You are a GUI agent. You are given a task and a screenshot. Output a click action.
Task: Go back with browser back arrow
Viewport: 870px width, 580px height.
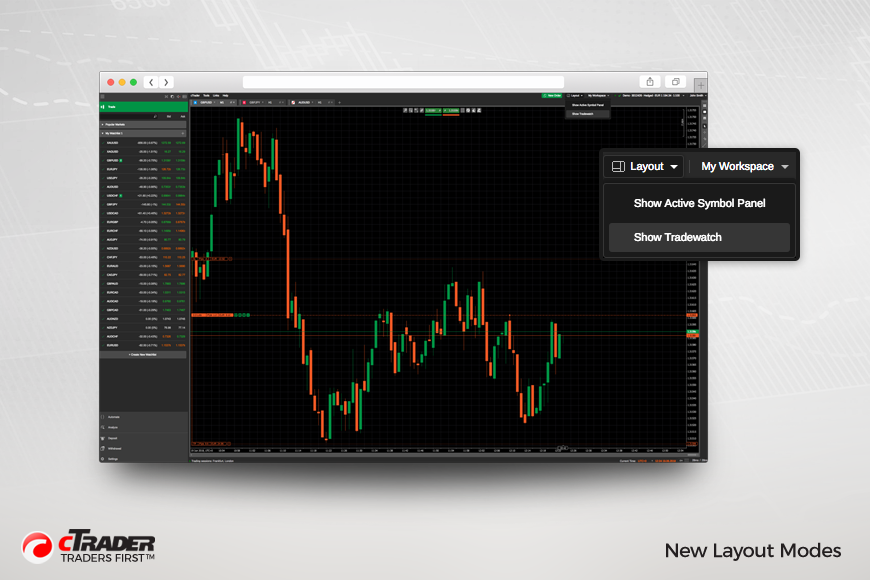click(x=151, y=82)
